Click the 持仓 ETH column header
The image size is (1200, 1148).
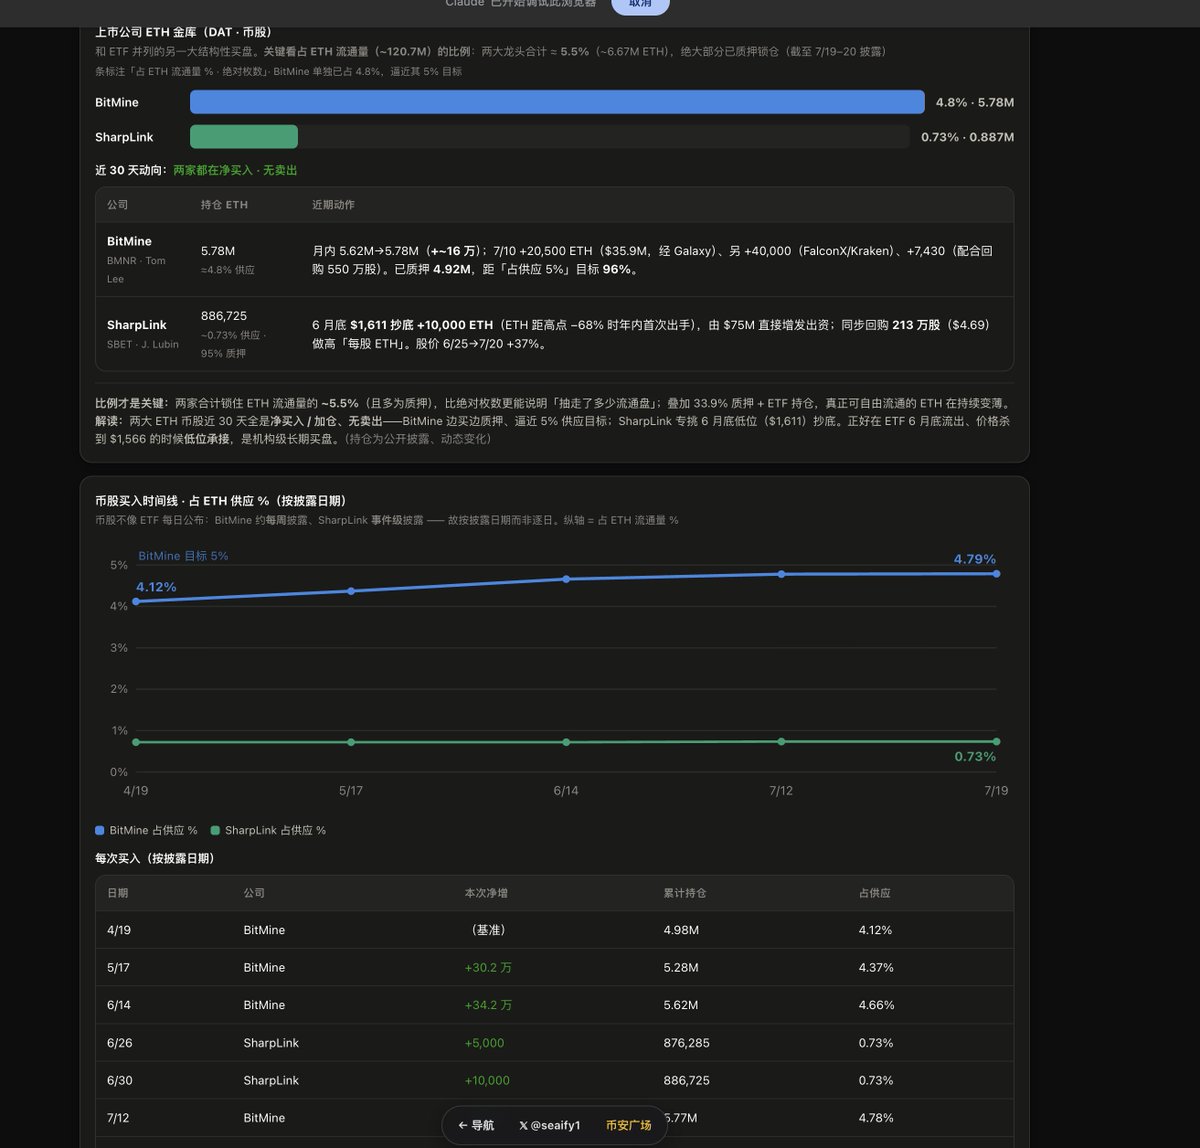pyautogui.click(x=224, y=205)
